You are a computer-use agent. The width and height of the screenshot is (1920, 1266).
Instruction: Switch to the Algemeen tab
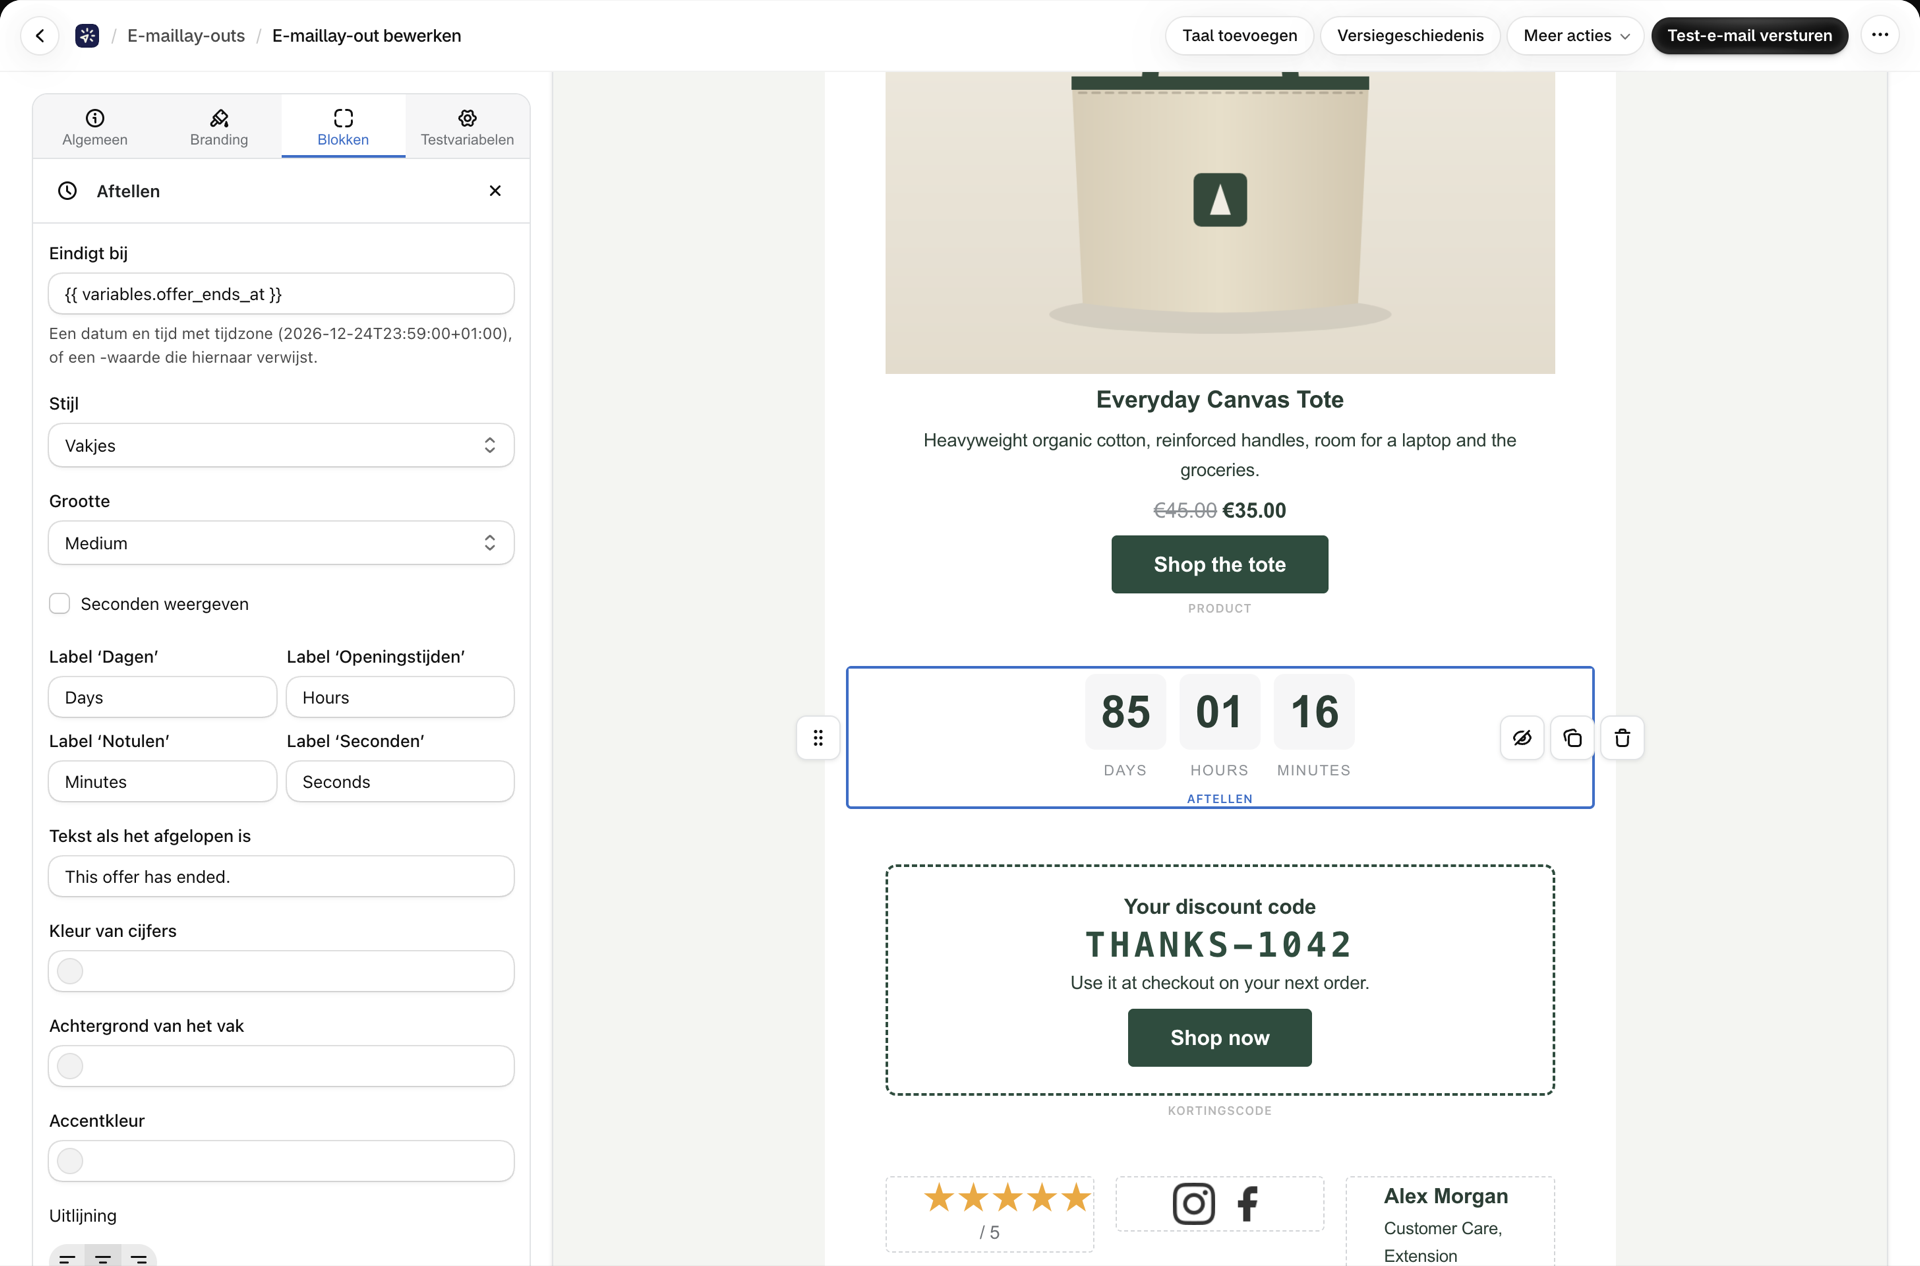[x=95, y=127]
